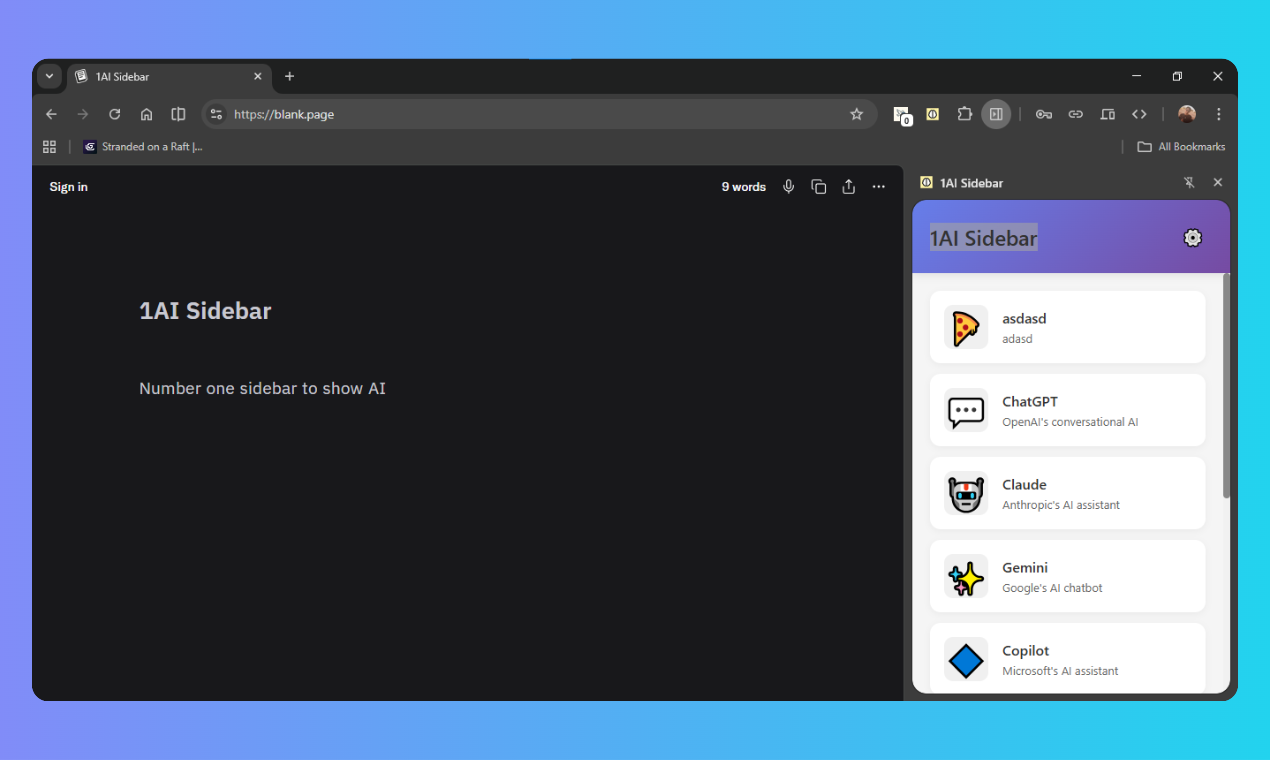Open the password manager key icon

(1043, 114)
